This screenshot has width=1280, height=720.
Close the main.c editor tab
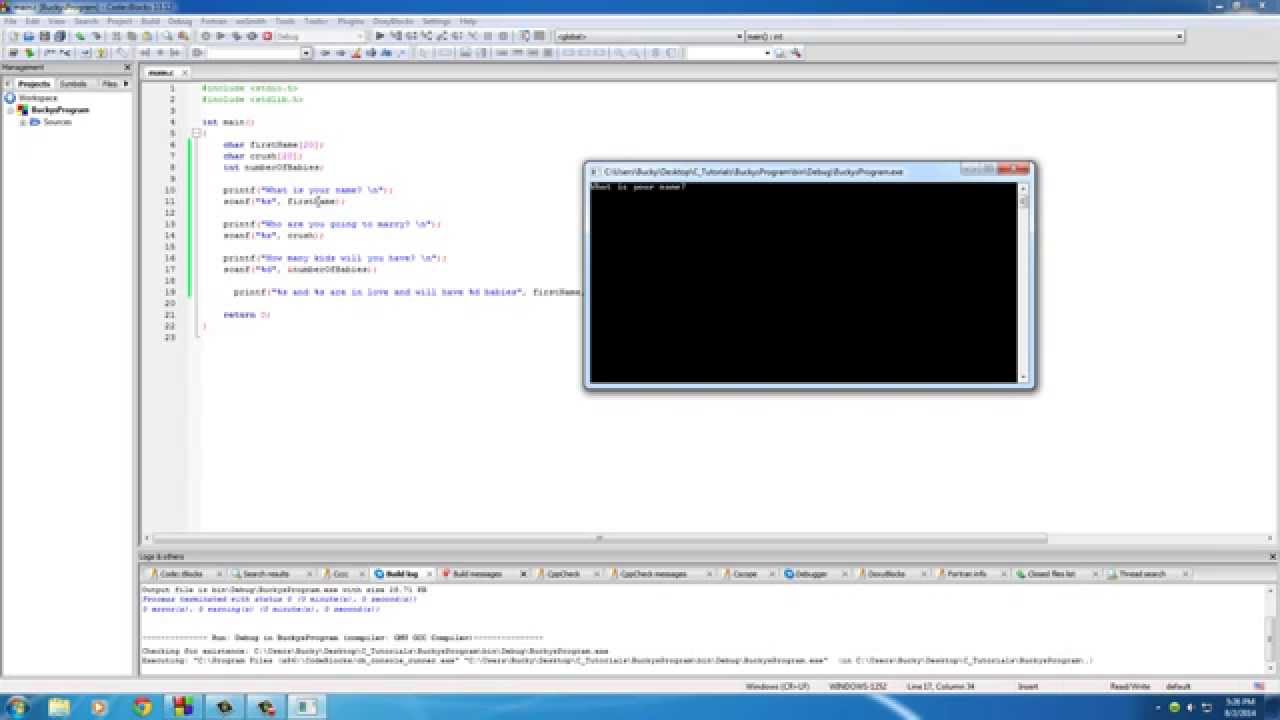[x=185, y=73]
